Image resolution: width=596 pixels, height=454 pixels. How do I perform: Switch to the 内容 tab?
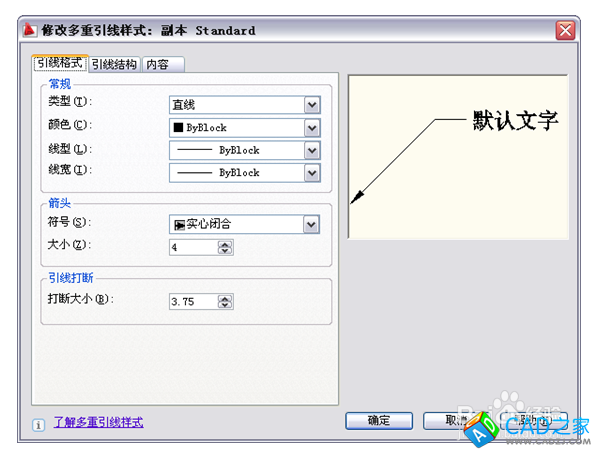[x=163, y=64]
